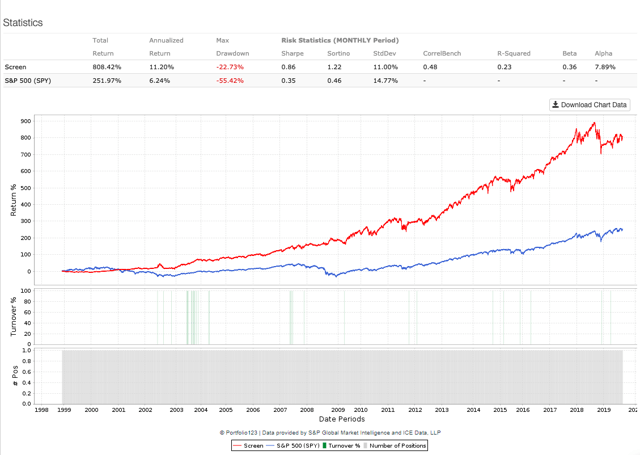Click the Screen row label
This screenshot has width=640, height=455.
(x=15, y=67)
